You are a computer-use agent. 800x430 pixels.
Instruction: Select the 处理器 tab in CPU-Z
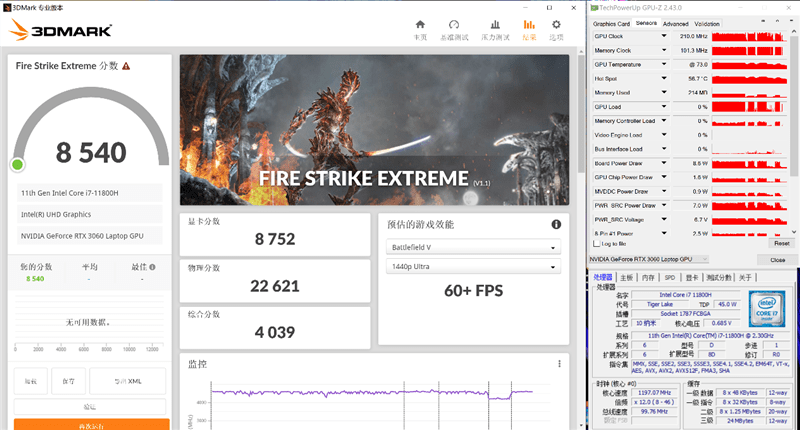click(603, 277)
